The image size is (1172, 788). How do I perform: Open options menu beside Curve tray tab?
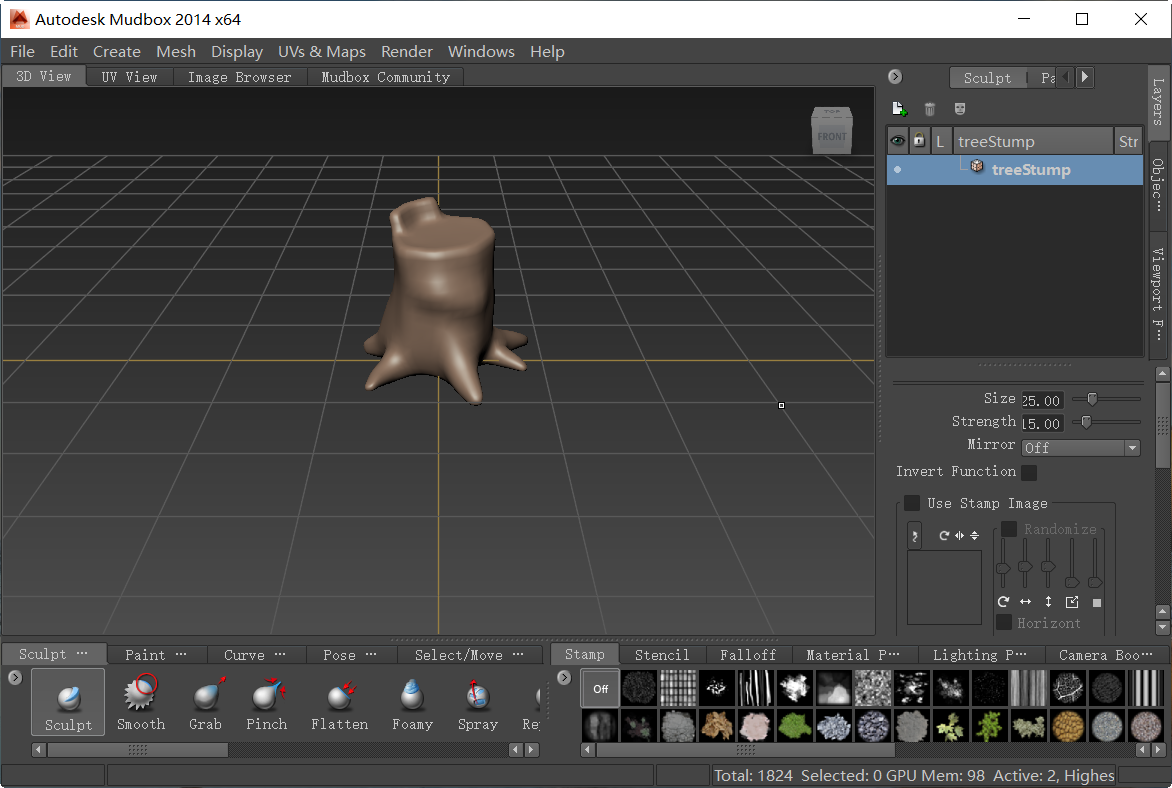click(x=280, y=654)
